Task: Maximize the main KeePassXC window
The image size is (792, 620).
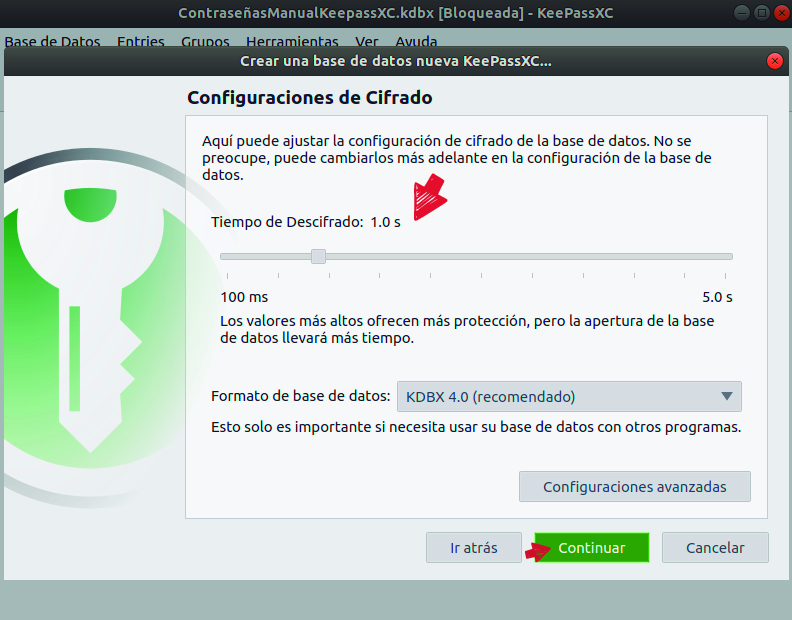Action: [762, 13]
